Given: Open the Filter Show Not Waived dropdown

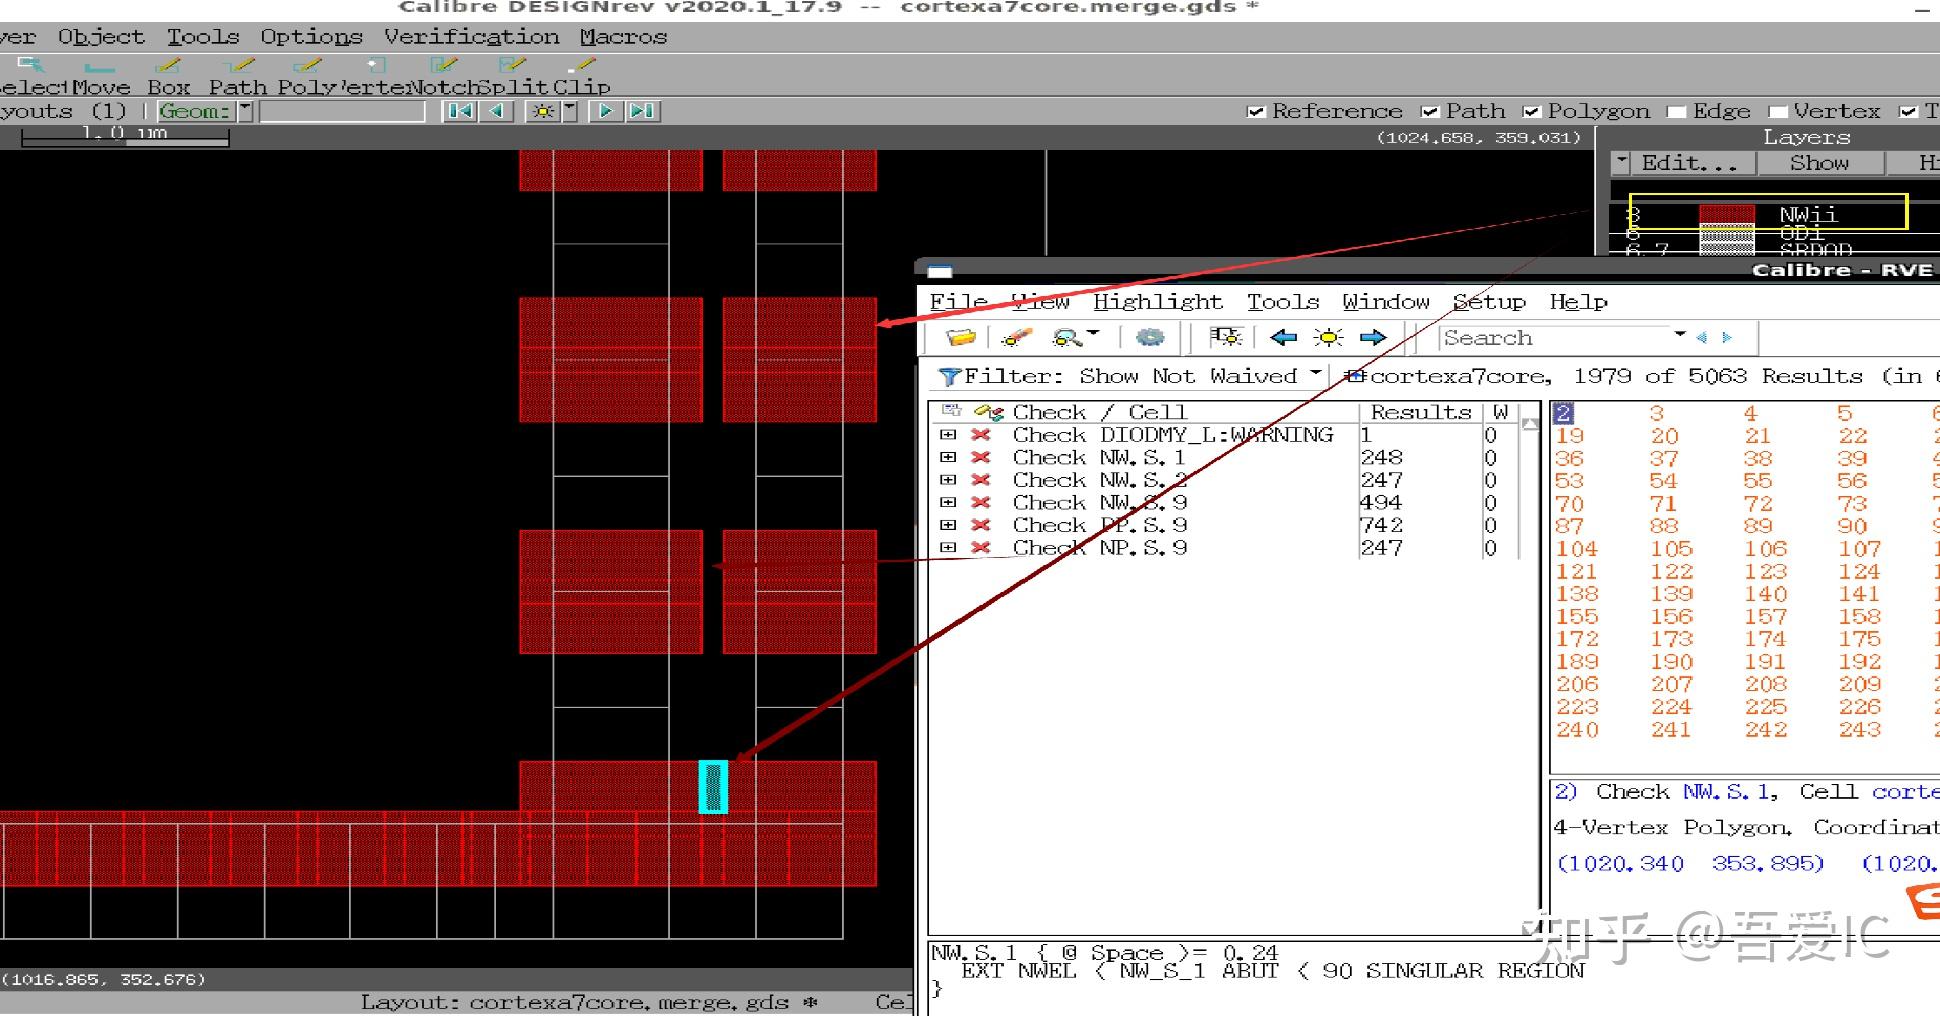Looking at the screenshot, I should pos(1316,374).
